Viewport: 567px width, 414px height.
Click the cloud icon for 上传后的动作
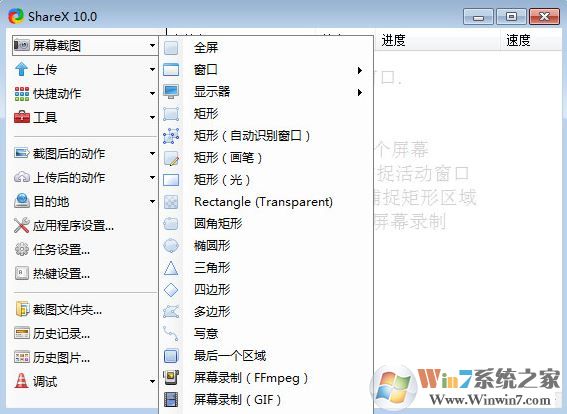pyautogui.click(x=22, y=177)
